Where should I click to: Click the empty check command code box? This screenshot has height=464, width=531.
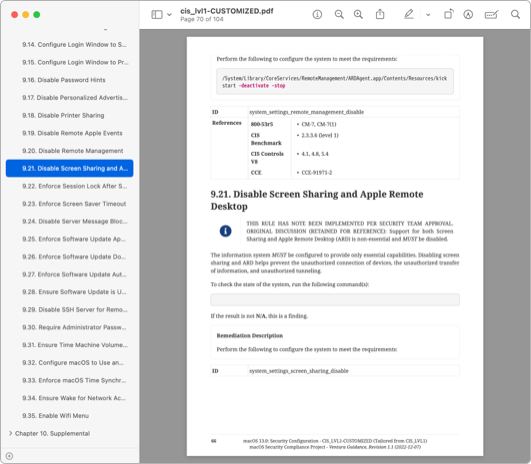coord(335,300)
